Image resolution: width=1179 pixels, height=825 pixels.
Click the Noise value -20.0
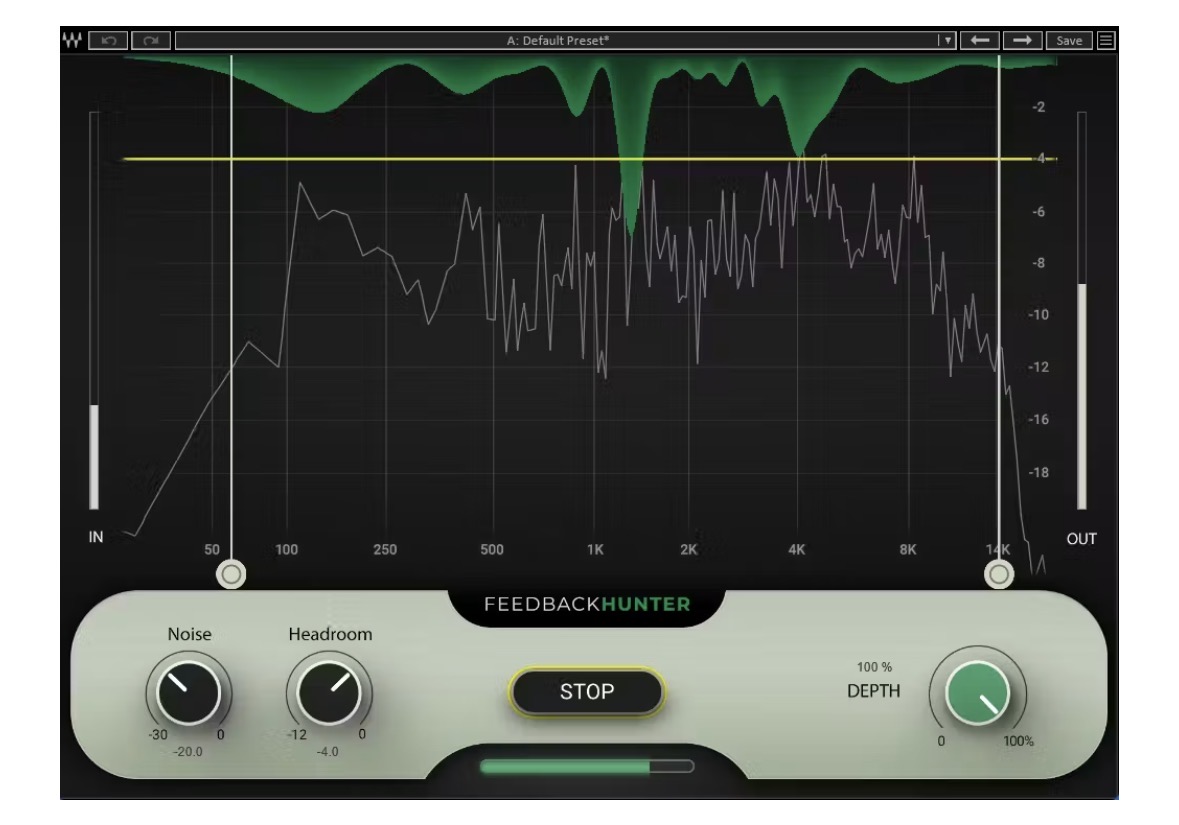(187, 751)
